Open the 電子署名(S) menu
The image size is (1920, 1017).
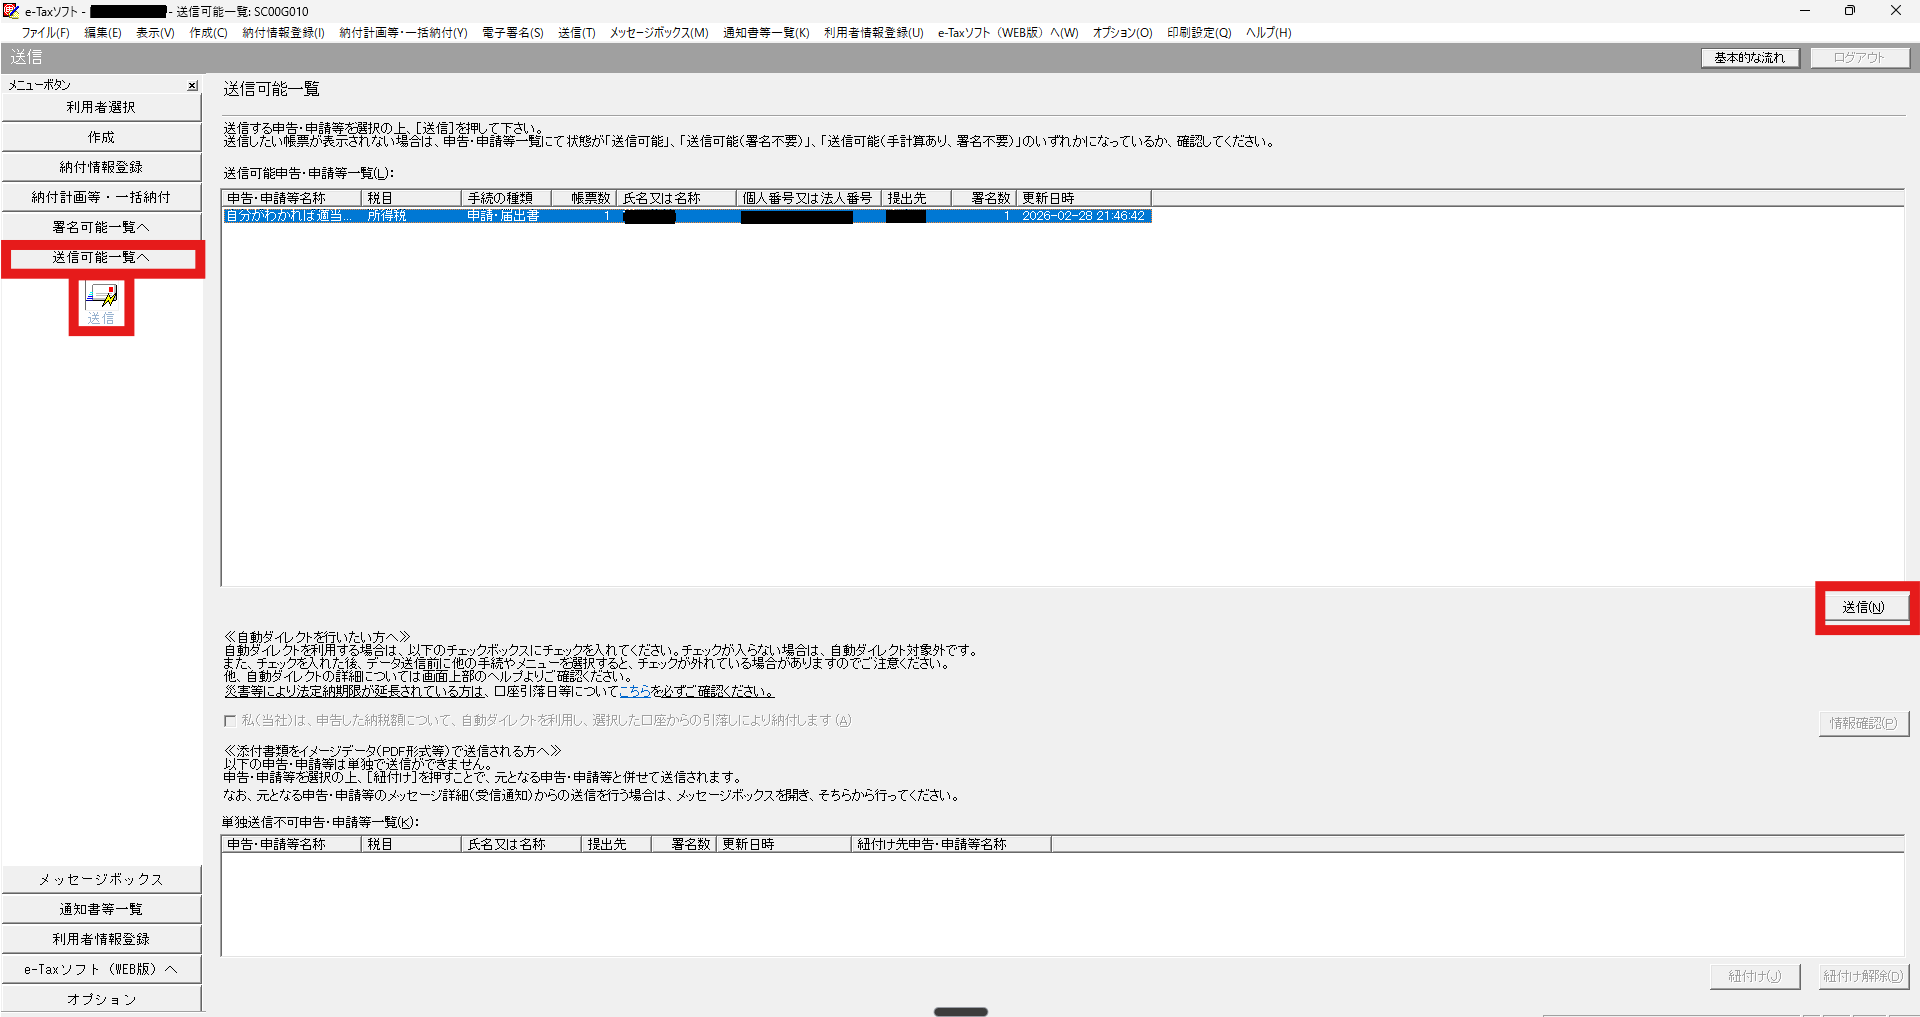pos(512,33)
